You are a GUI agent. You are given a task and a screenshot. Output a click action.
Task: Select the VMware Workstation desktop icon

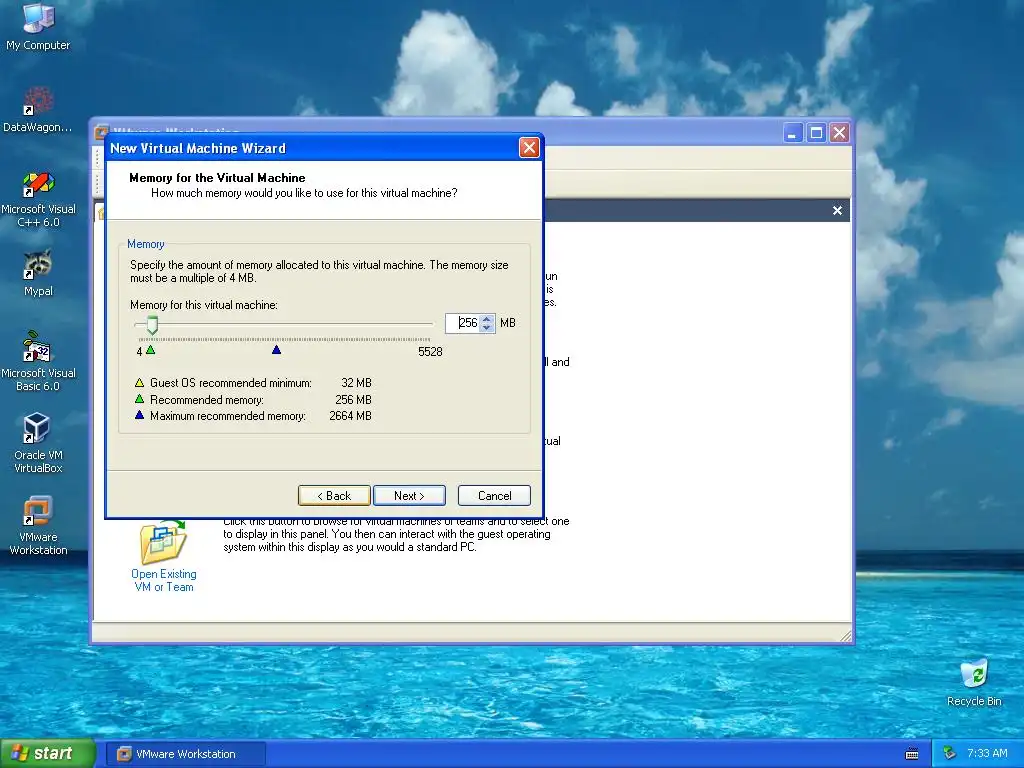(38, 526)
